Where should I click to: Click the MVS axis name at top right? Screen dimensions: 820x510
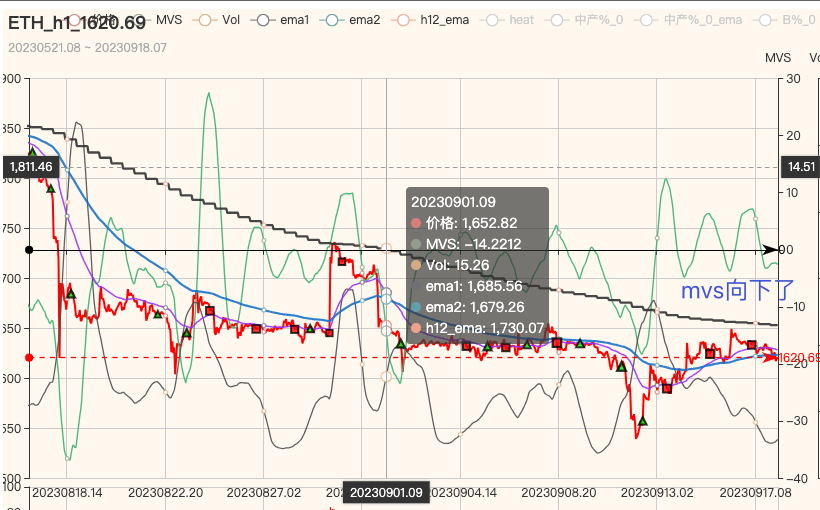[778, 58]
